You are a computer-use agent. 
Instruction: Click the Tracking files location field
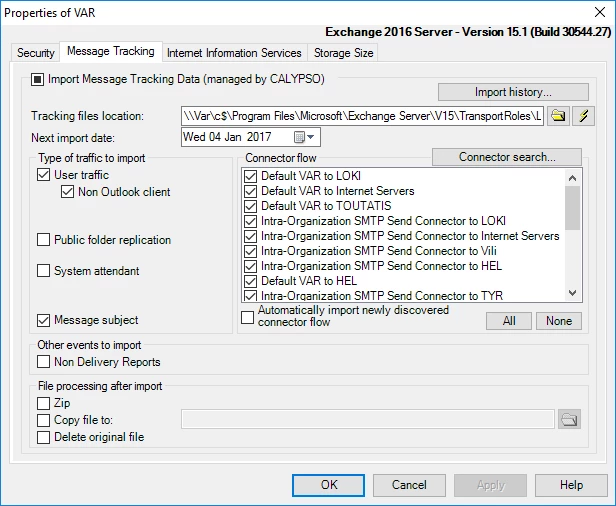coord(362,116)
